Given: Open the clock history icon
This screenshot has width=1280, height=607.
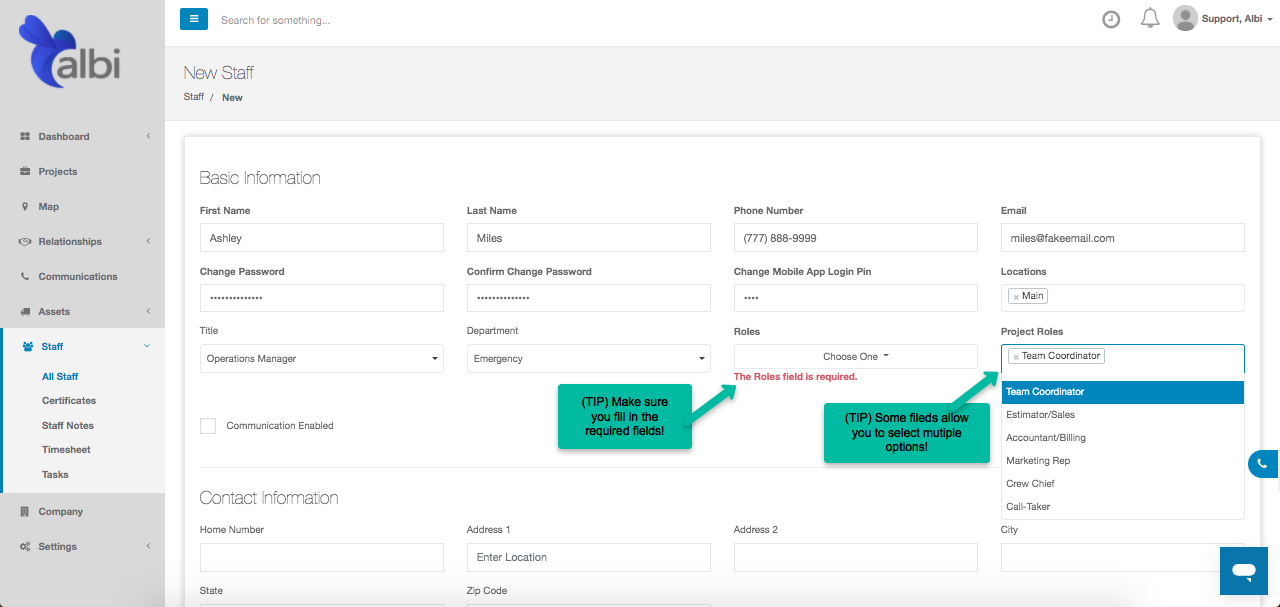Looking at the screenshot, I should coord(1111,19).
